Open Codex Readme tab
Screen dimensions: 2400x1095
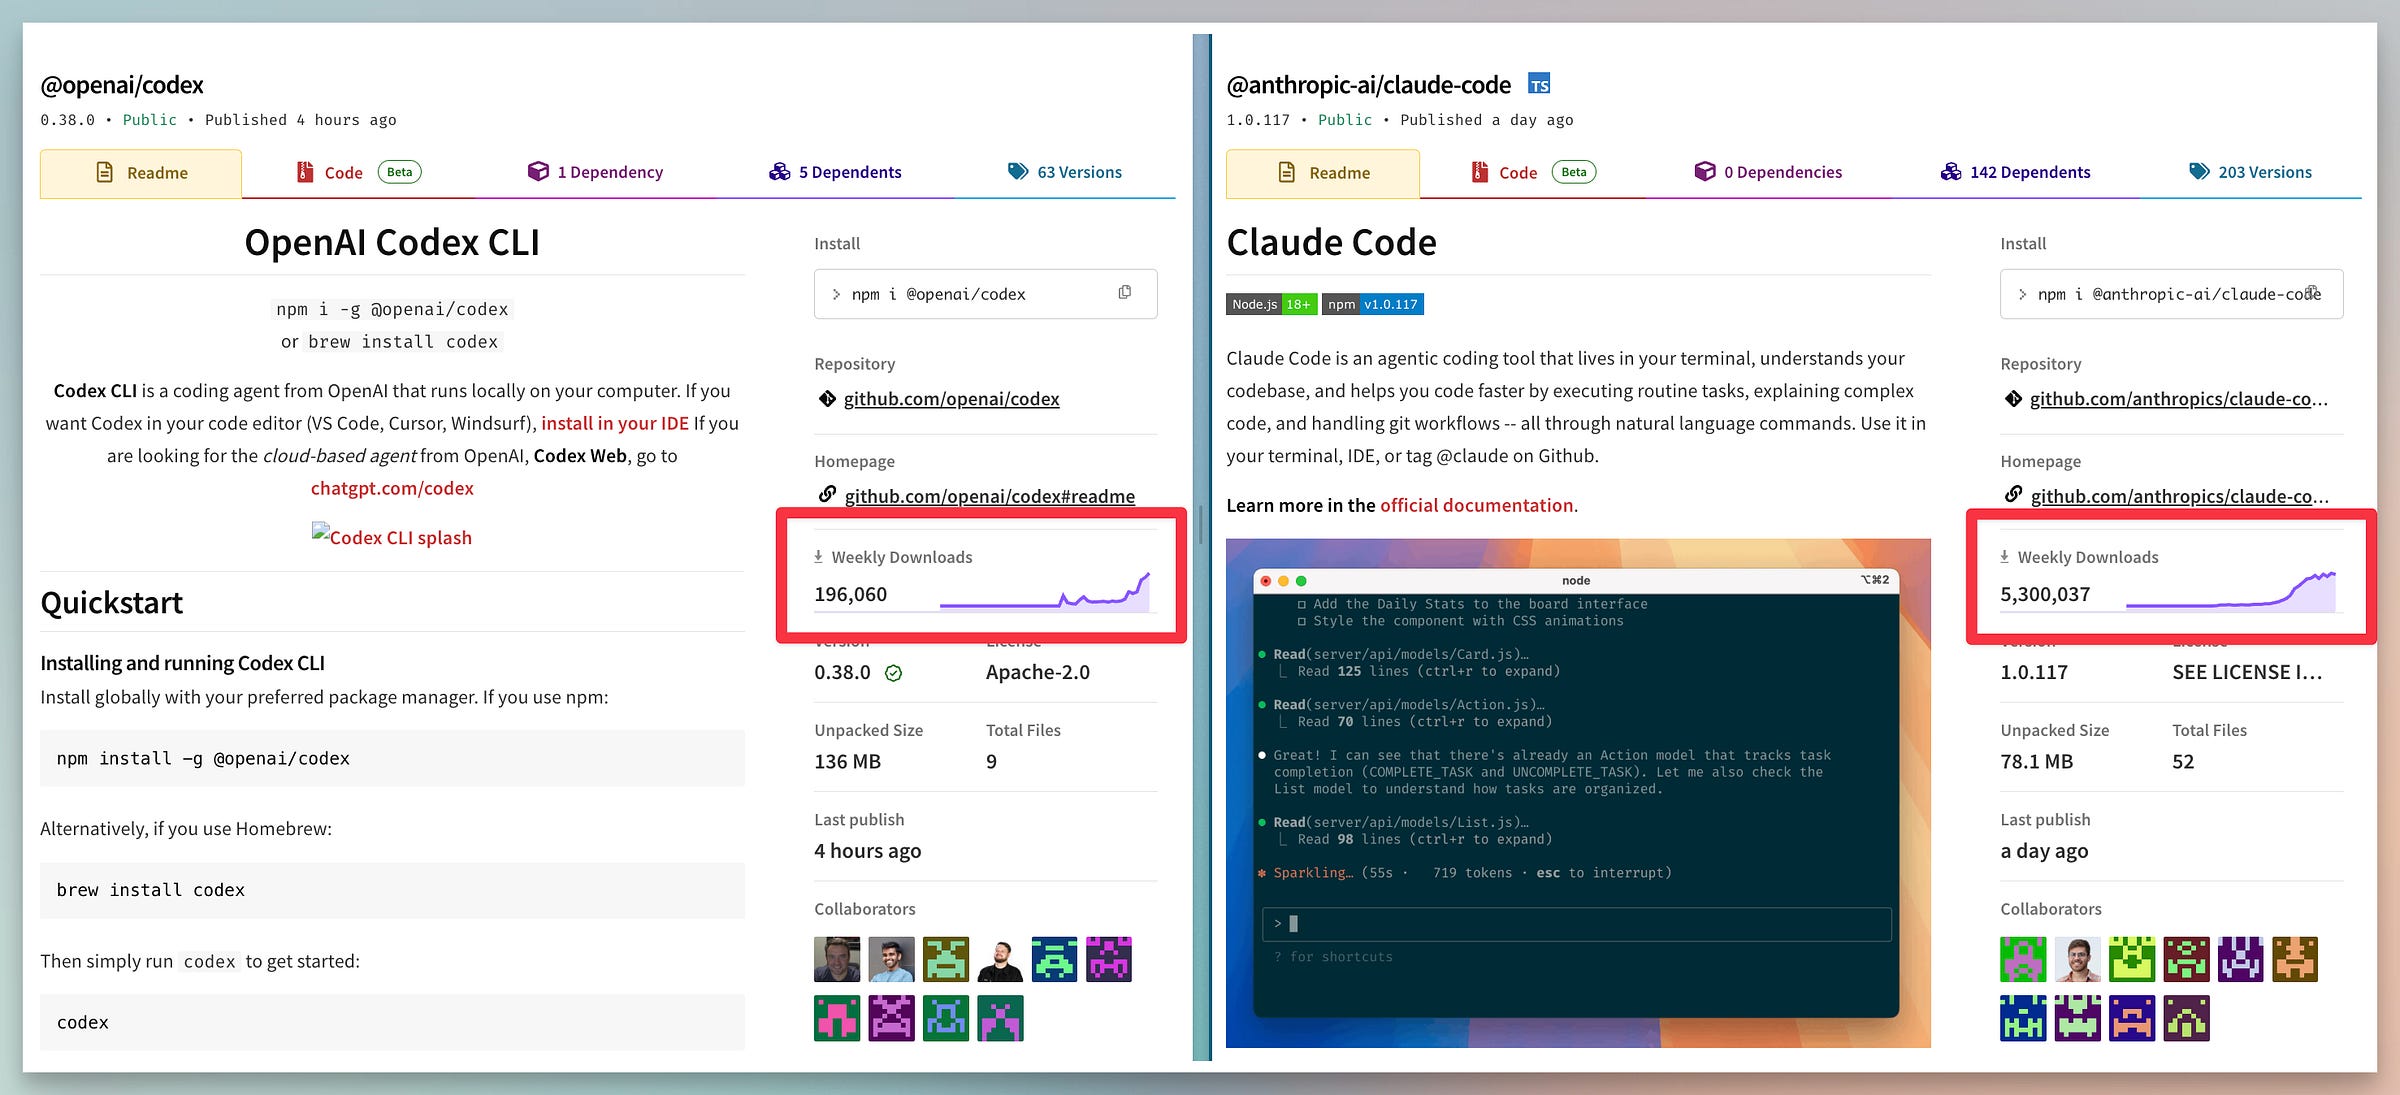point(141,173)
